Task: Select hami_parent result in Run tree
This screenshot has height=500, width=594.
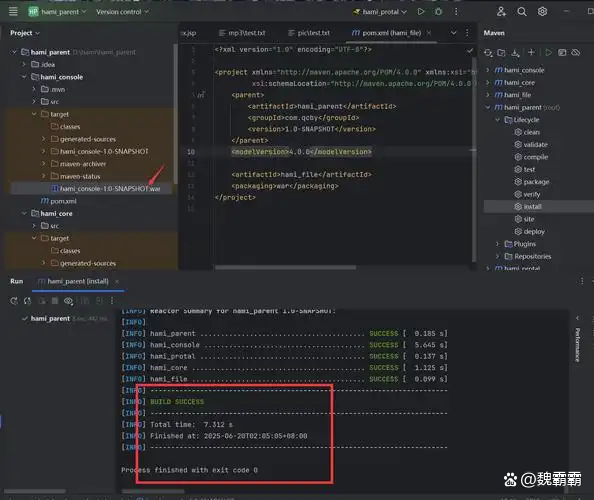Action: [50, 318]
